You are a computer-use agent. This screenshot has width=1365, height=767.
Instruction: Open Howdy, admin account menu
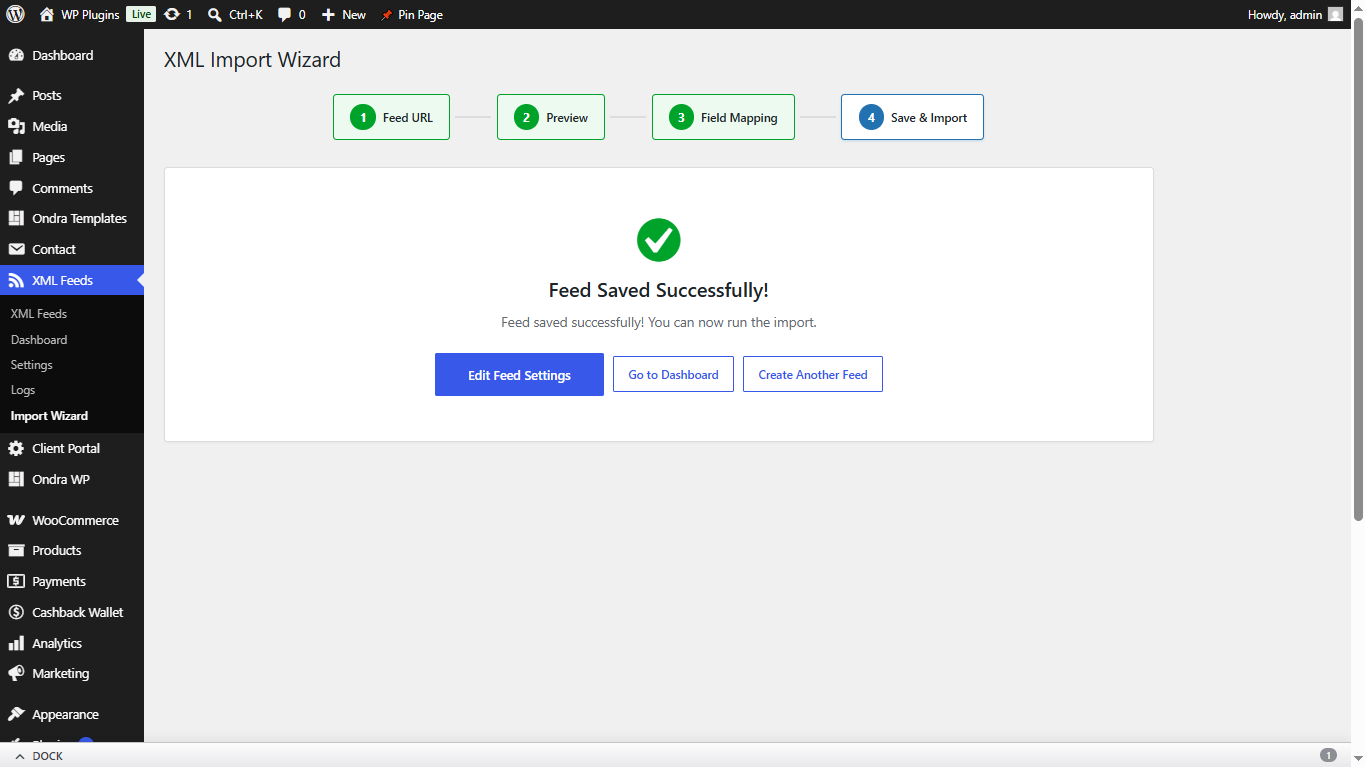[1295, 14]
